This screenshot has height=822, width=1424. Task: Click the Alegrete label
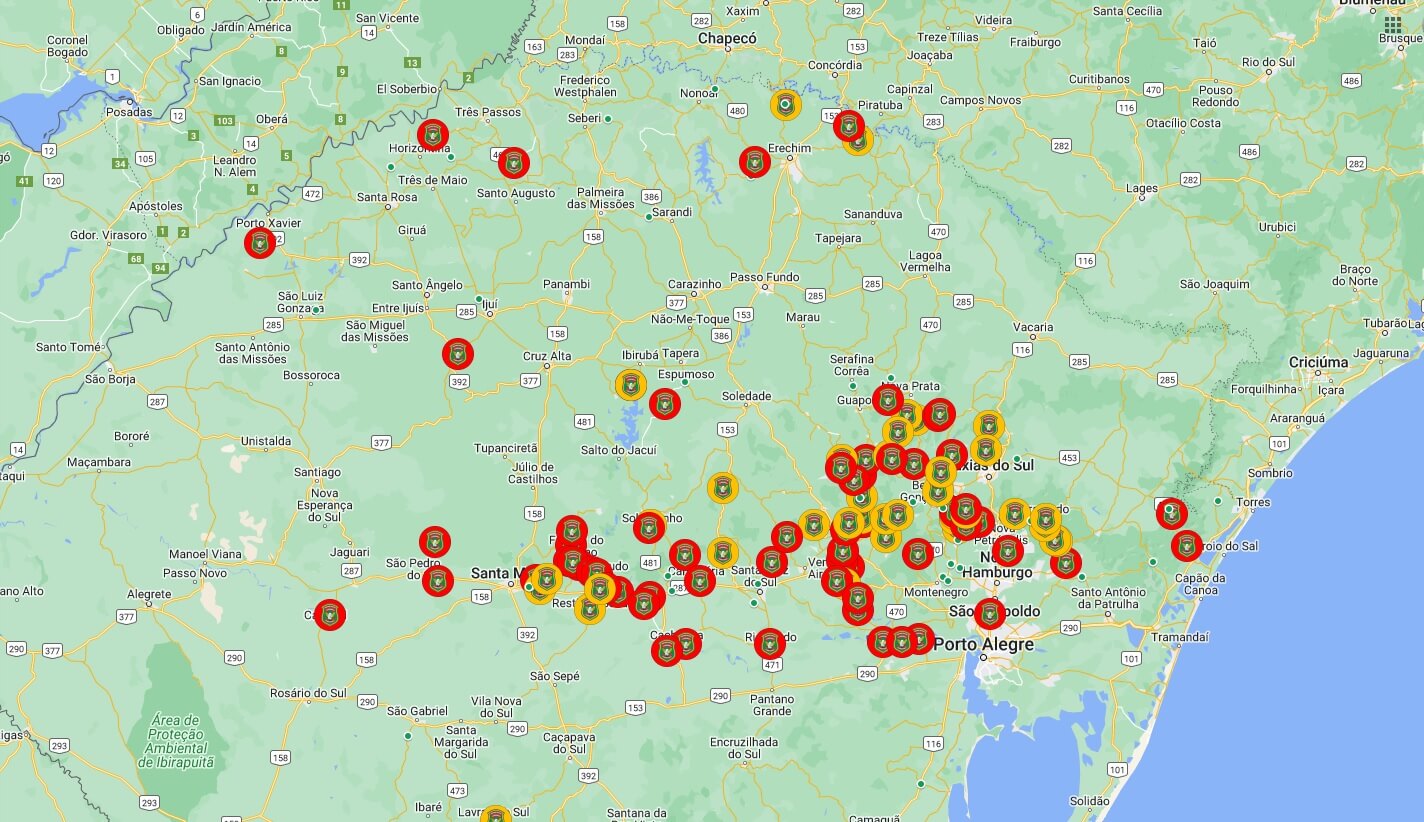(149, 594)
